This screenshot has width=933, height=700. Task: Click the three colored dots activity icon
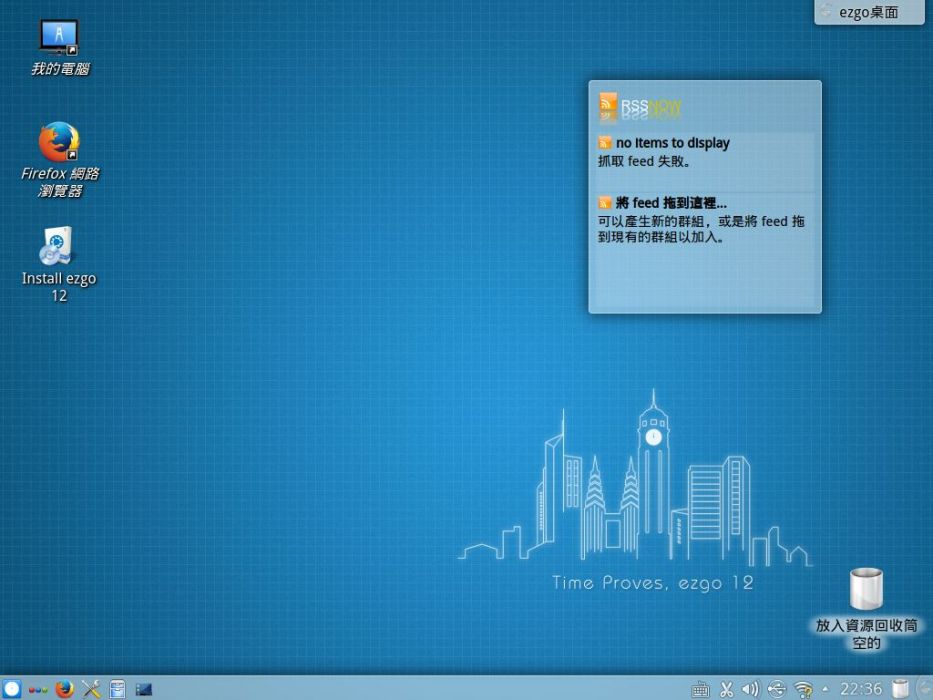(38, 690)
